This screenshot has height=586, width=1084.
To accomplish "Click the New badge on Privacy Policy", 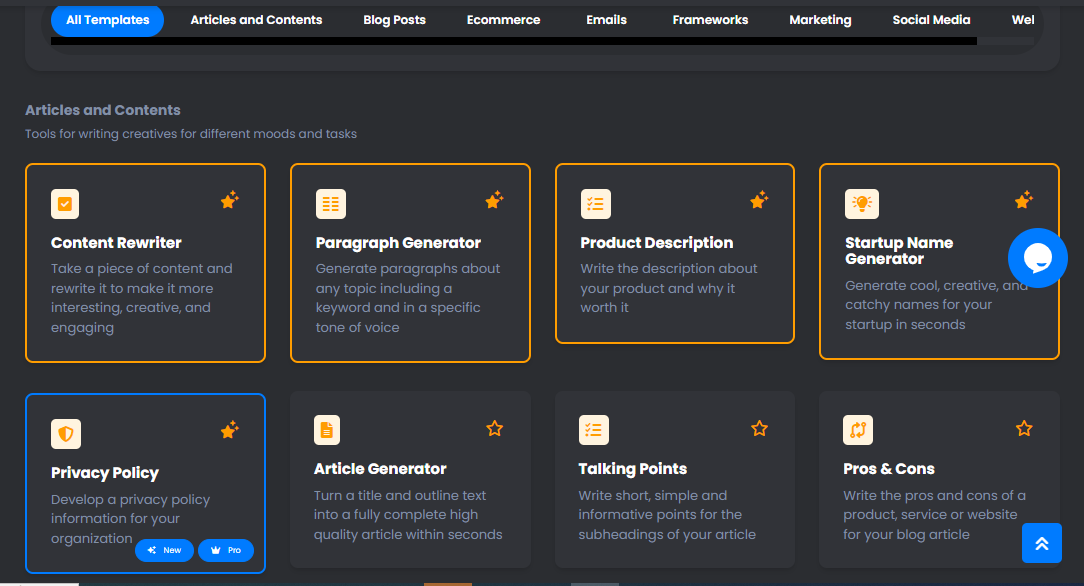I will (x=165, y=550).
